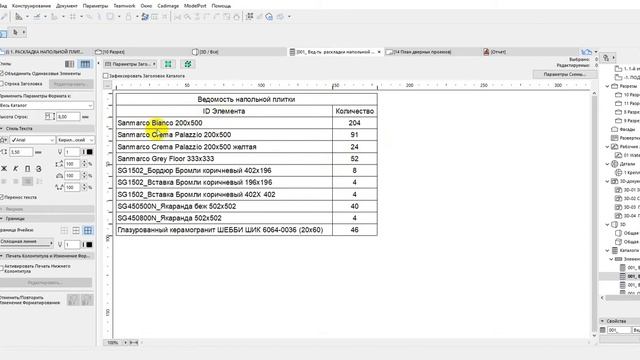The width and height of the screenshot is (640, 360).
Task: Collapse the Границы section
Action: pyautogui.click(x=2, y=219)
